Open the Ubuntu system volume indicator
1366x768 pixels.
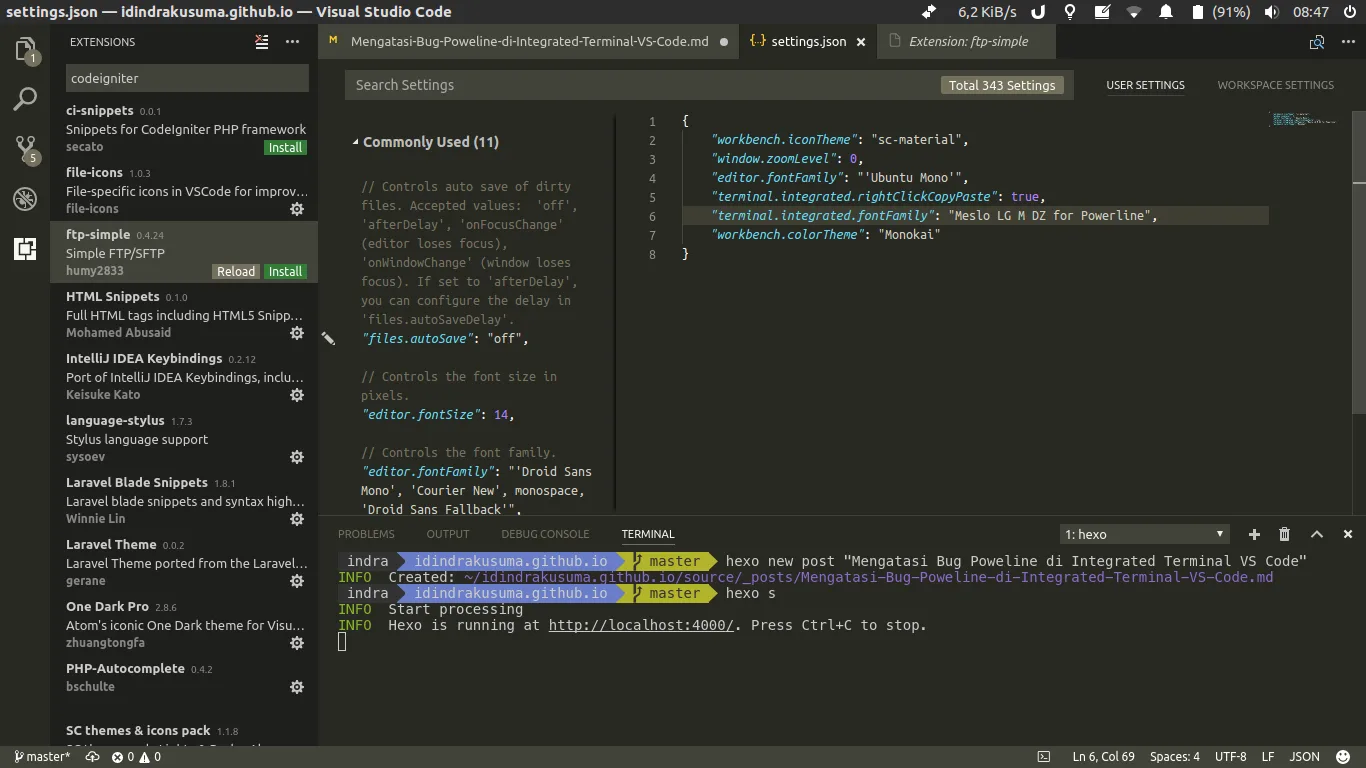coord(1271,12)
